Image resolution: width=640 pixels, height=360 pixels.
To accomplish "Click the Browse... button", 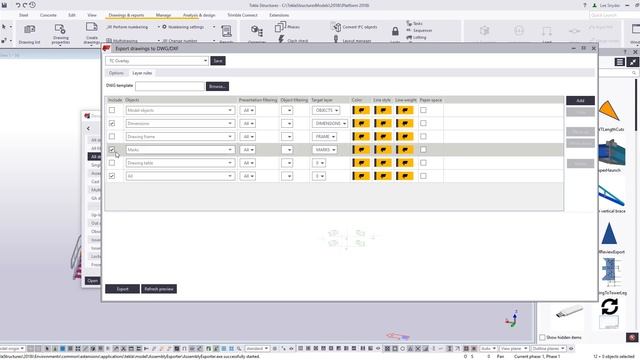I will click(x=217, y=87).
